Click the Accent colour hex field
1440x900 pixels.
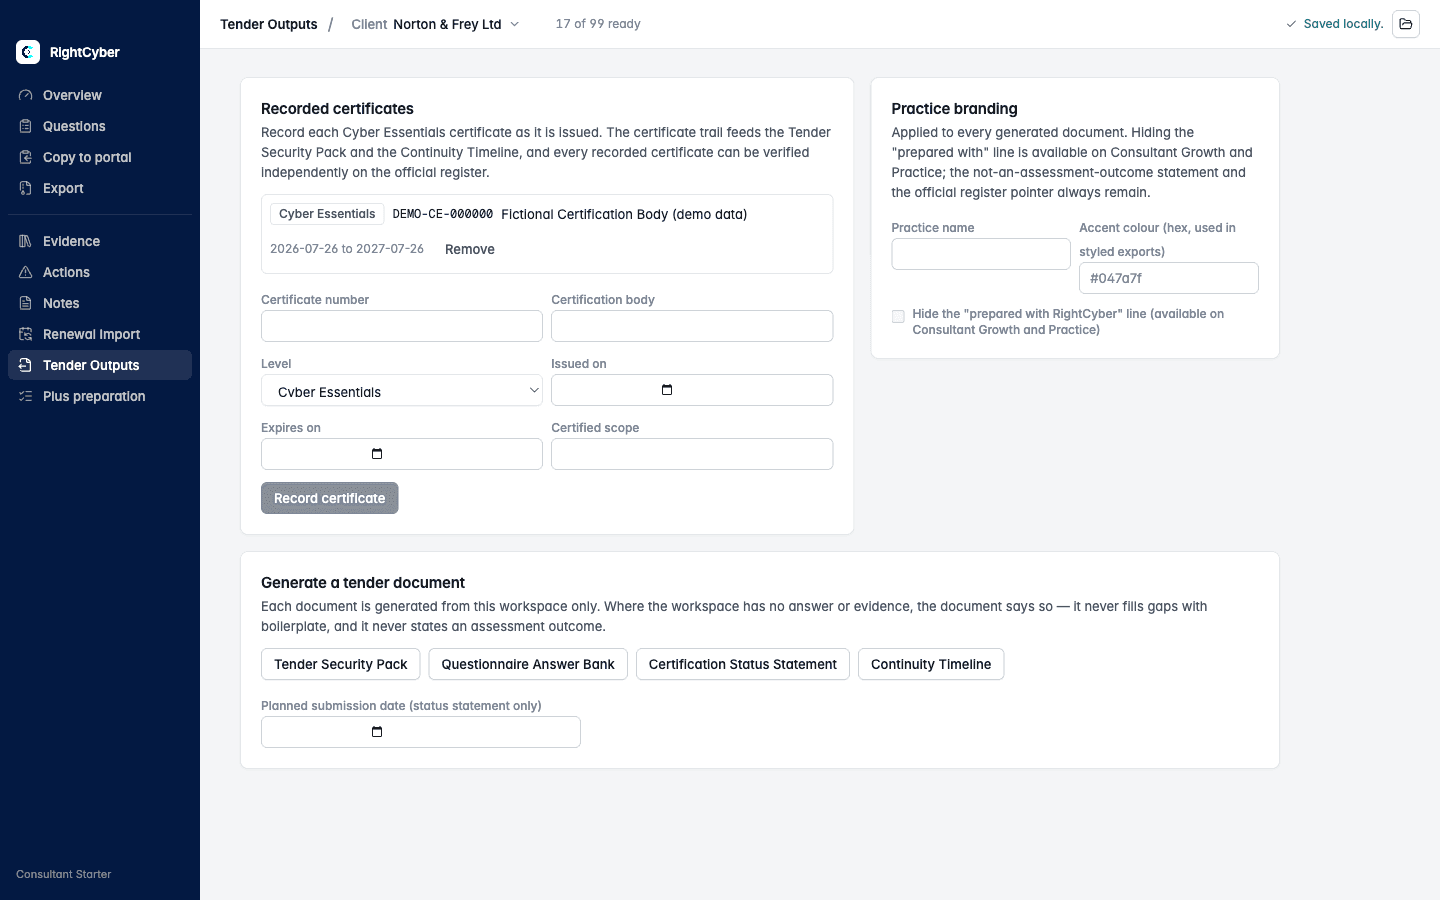click(x=1169, y=278)
